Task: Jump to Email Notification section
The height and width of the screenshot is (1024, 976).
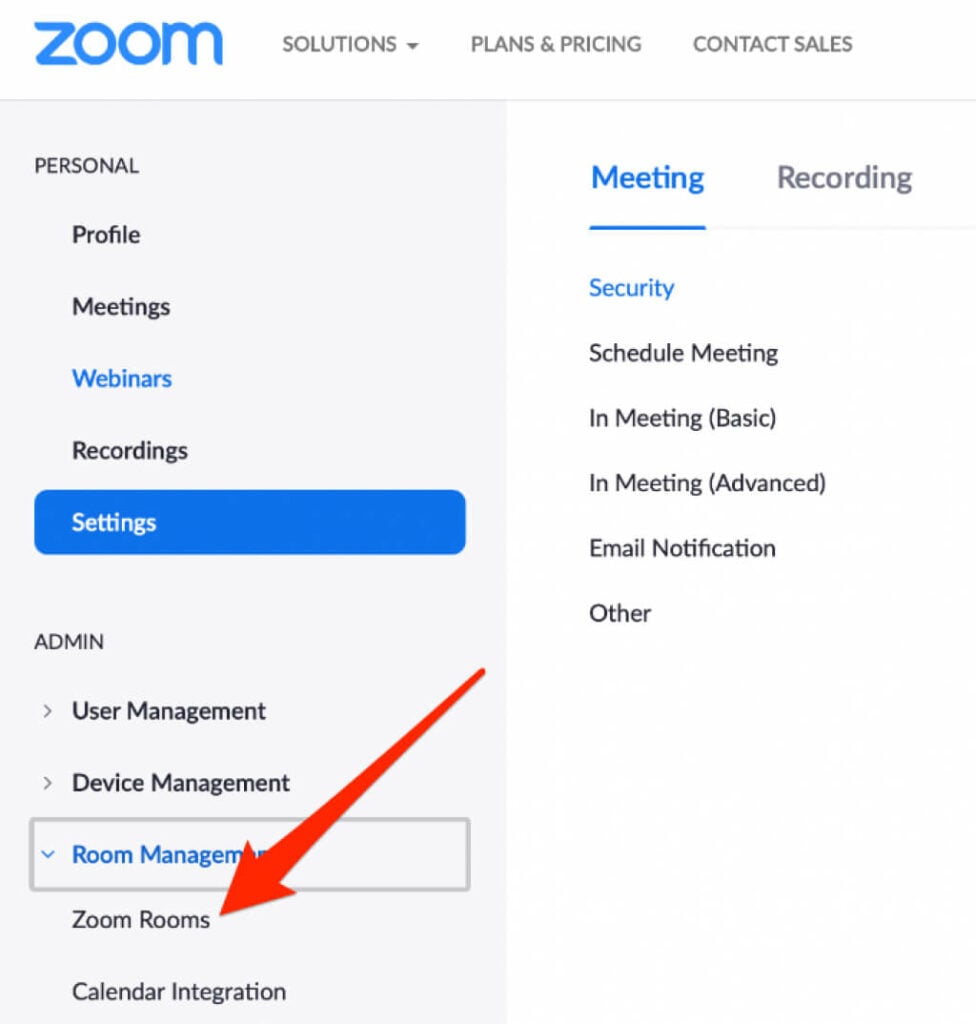Action: [x=682, y=548]
